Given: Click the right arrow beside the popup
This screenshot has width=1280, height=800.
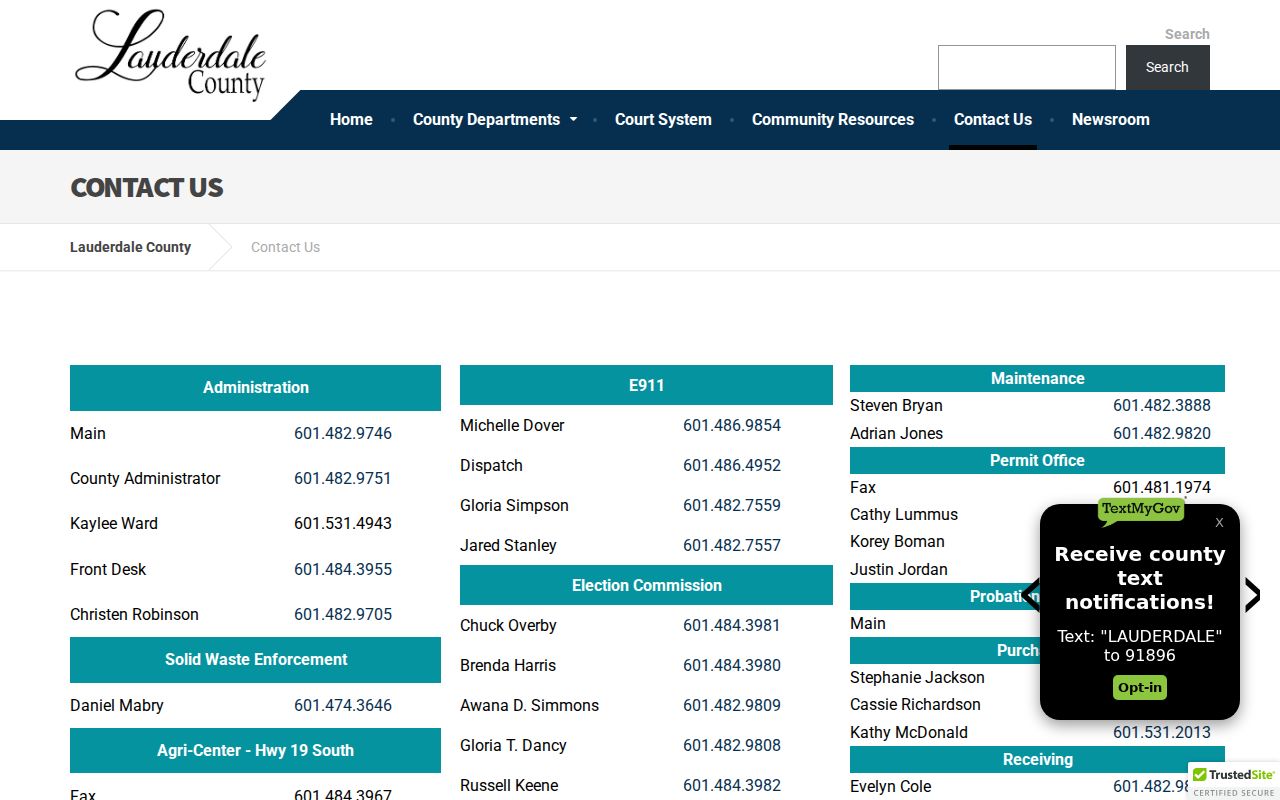Looking at the screenshot, I should [x=1252, y=595].
